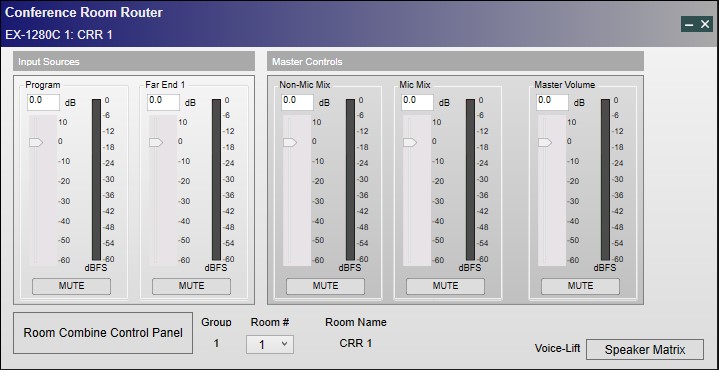Mute the Master Volume
This screenshot has height=370, width=719.
580,286
